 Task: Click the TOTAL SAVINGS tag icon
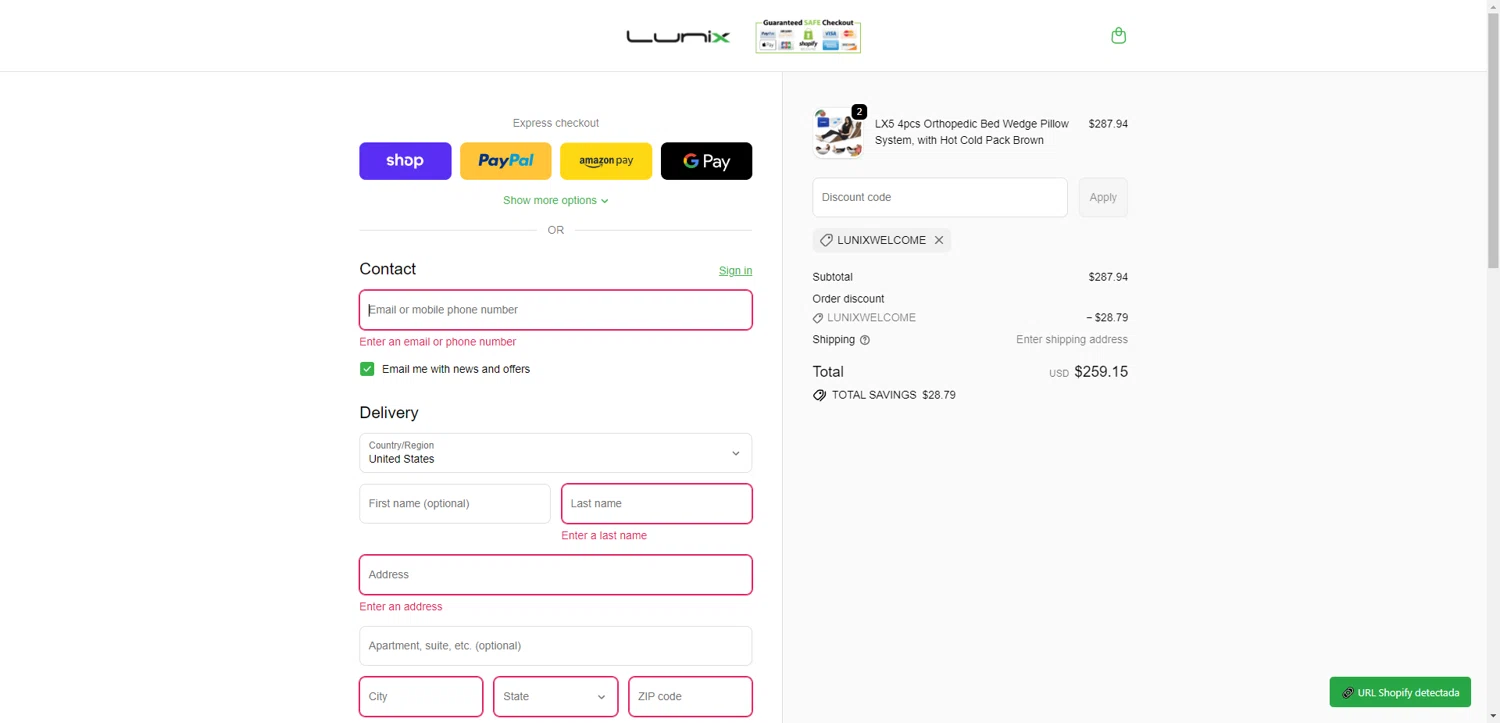(x=820, y=395)
